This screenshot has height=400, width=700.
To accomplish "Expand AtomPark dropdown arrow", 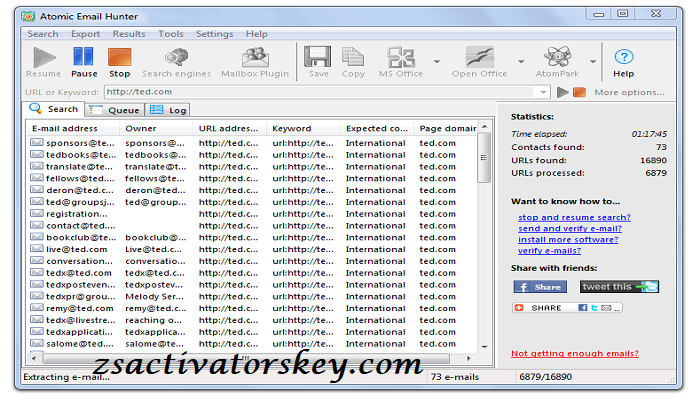I will [x=593, y=62].
